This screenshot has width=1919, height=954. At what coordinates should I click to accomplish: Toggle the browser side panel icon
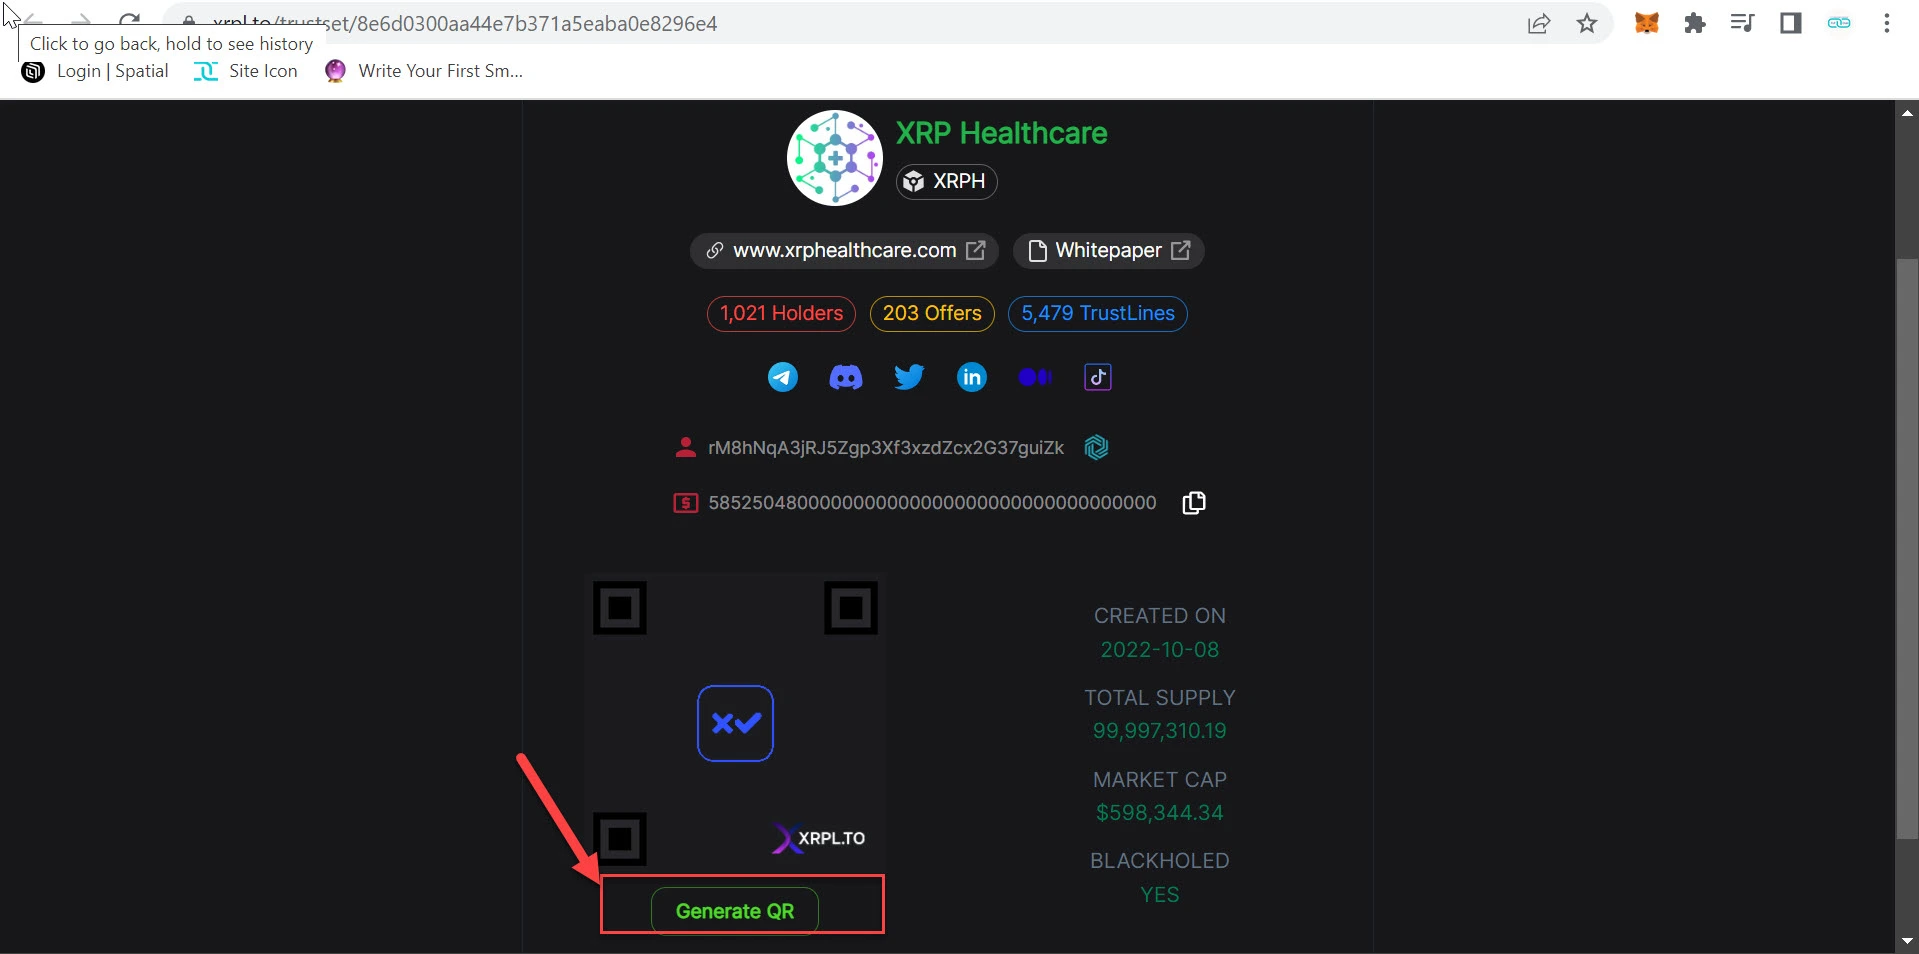click(1791, 23)
